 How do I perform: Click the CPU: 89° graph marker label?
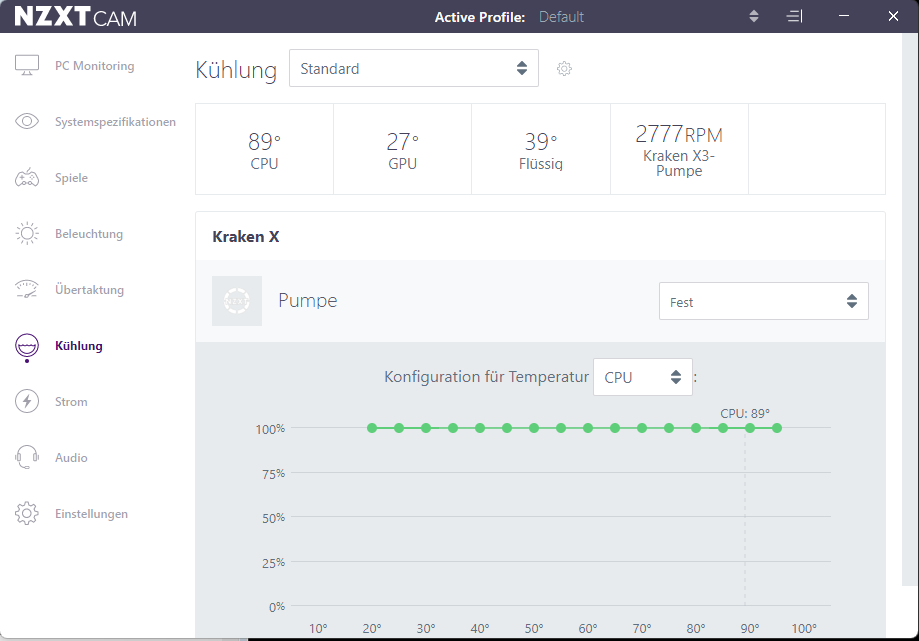(745, 414)
